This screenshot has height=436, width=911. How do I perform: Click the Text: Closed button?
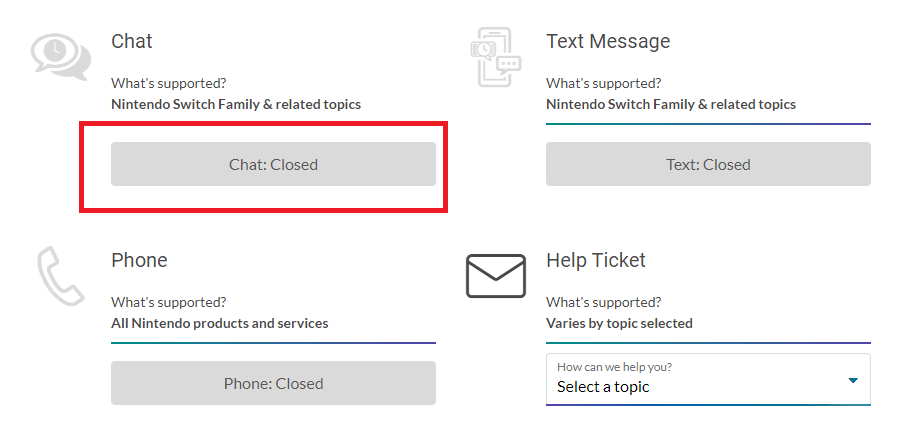pyautogui.click(x=708, y=165)
